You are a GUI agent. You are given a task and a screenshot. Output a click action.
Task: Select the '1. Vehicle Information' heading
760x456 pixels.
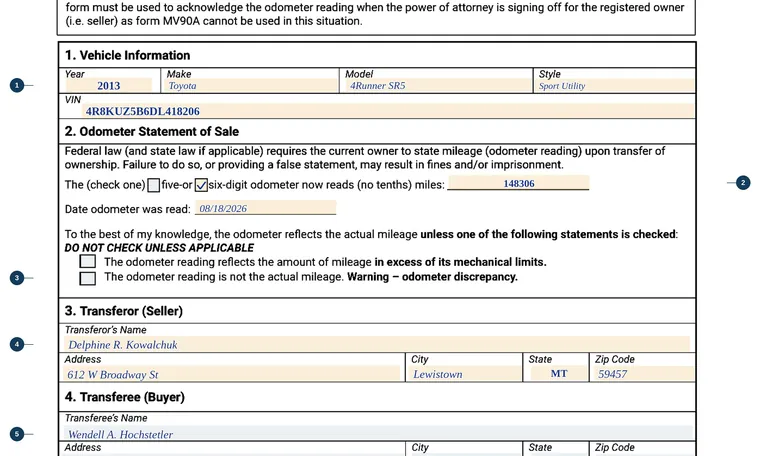point(127,55)
